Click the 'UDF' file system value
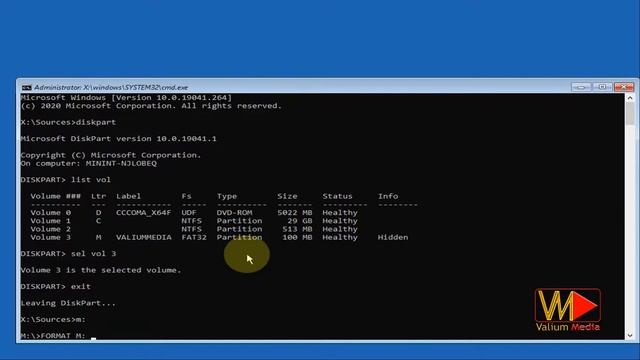Image resolution: width=640 pixels, height=360 pixels. [189, 212]
